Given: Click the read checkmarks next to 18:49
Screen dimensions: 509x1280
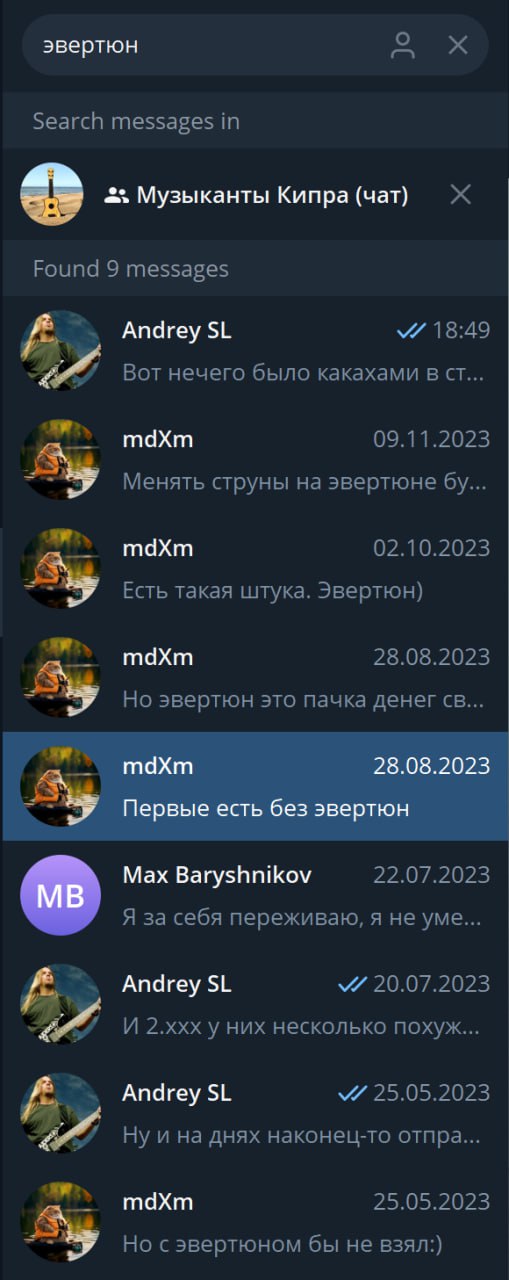Looking at the screenshot, I should (x=411, y=331).
